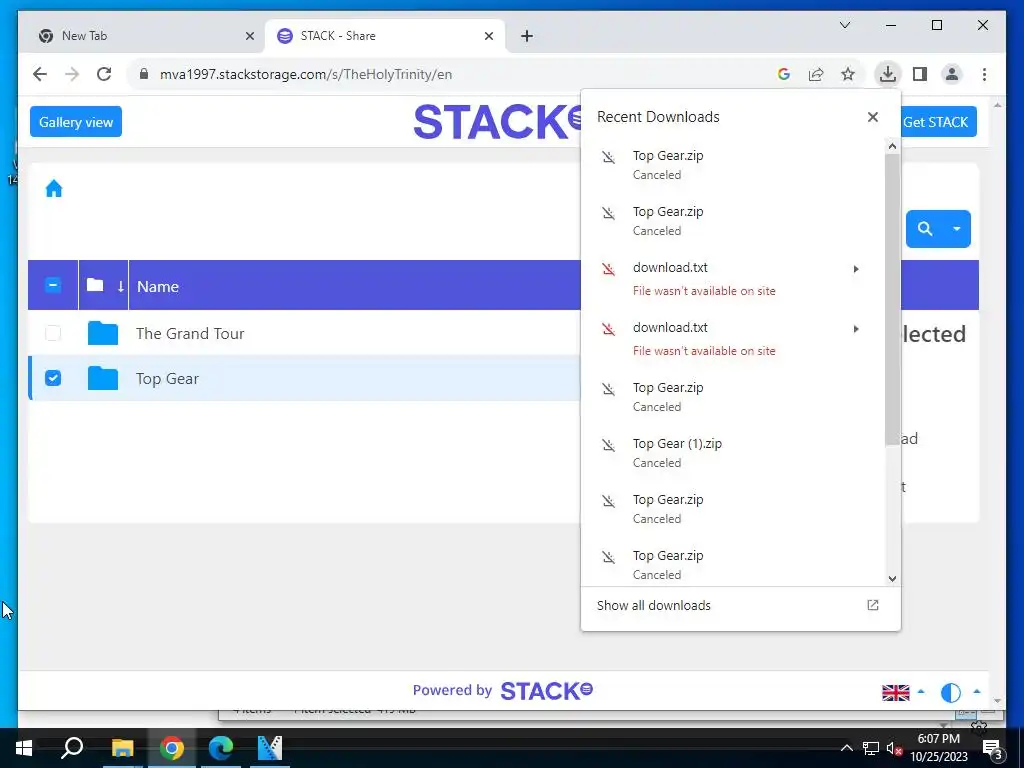The height and width of the screenshot is (768, 1024).
Task: Click the tab search chevron
Action: tap(844, 25)
